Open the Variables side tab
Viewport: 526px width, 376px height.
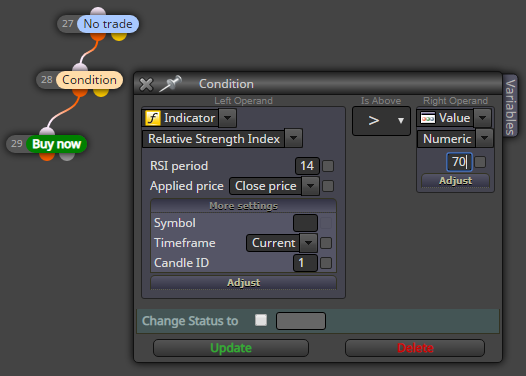pyautogui.click(x=510, y=107)
